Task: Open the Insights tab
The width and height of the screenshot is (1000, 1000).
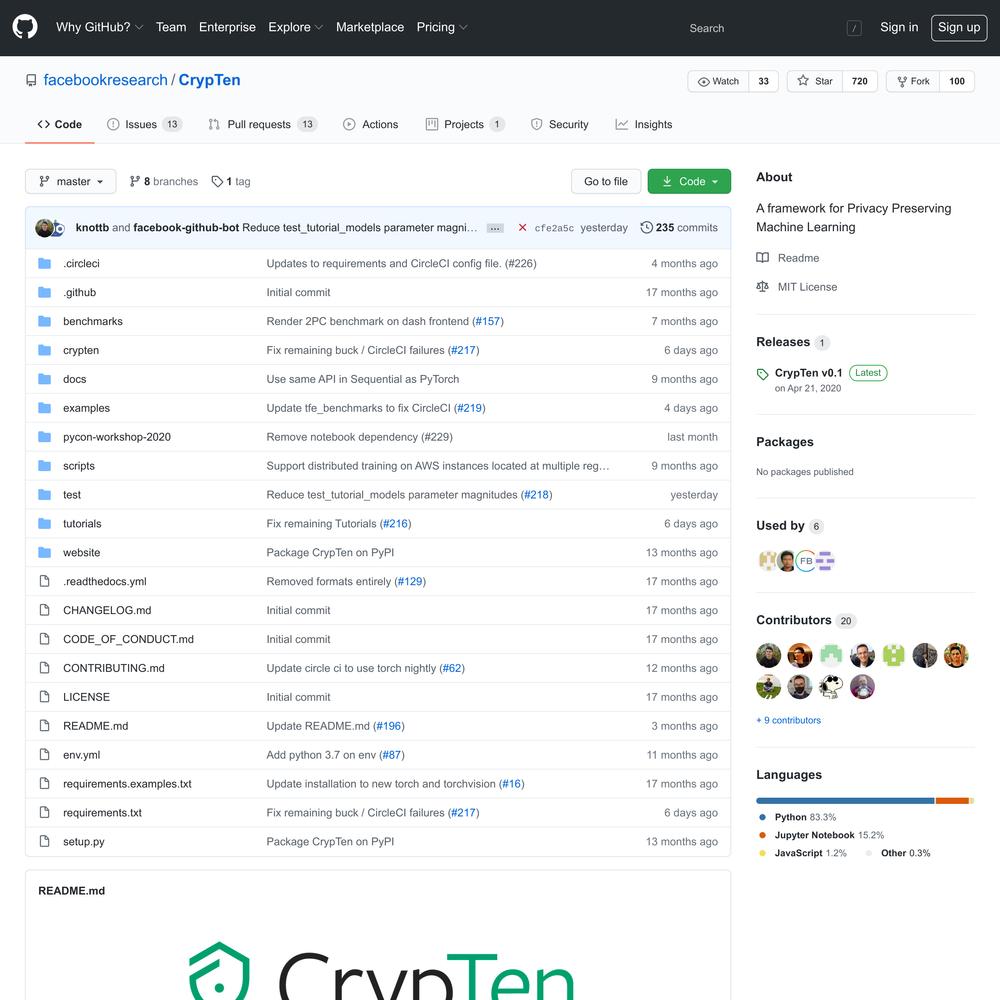Action: 643,124
